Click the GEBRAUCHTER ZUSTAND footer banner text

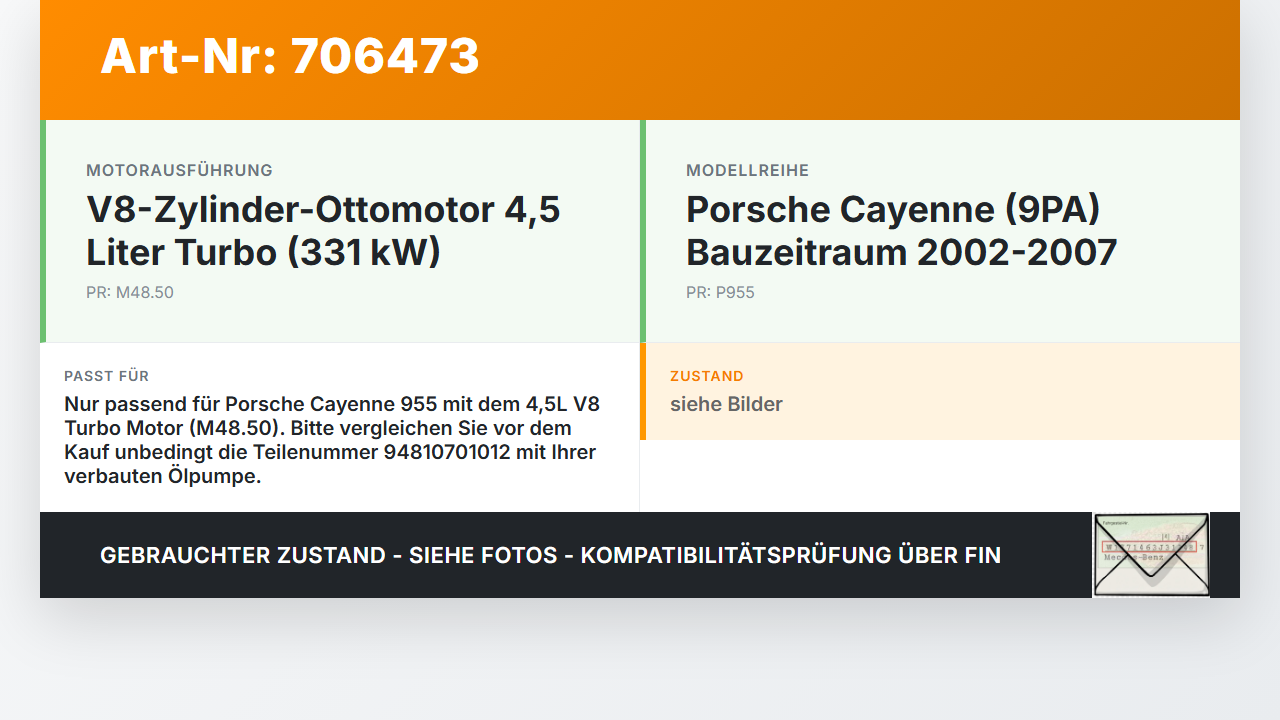(x=550, y=555)
